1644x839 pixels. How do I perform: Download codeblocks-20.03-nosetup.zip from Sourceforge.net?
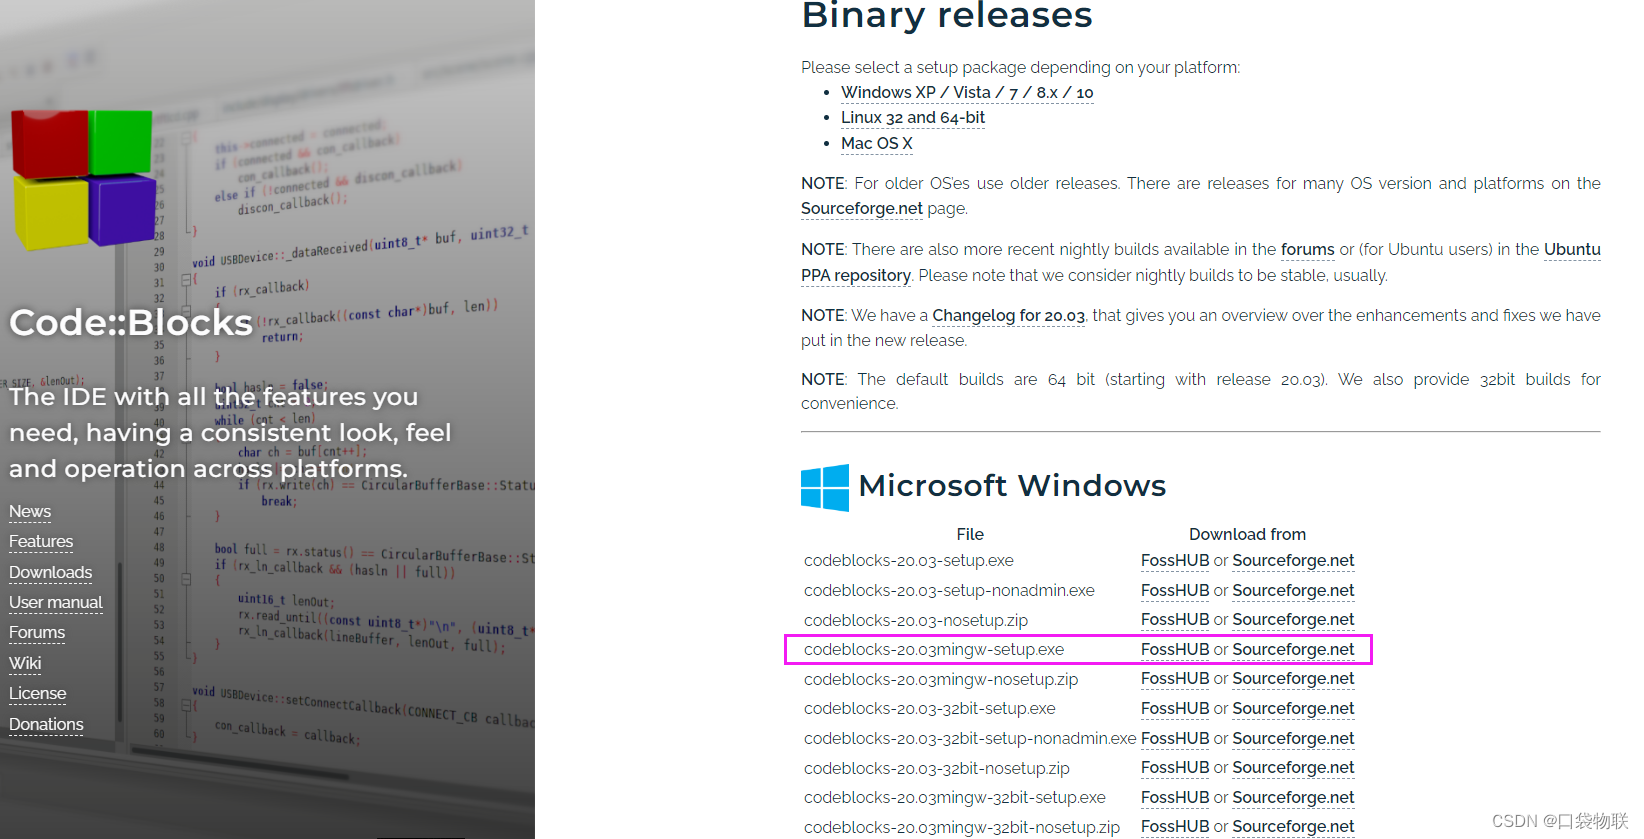click(1293, 620)
